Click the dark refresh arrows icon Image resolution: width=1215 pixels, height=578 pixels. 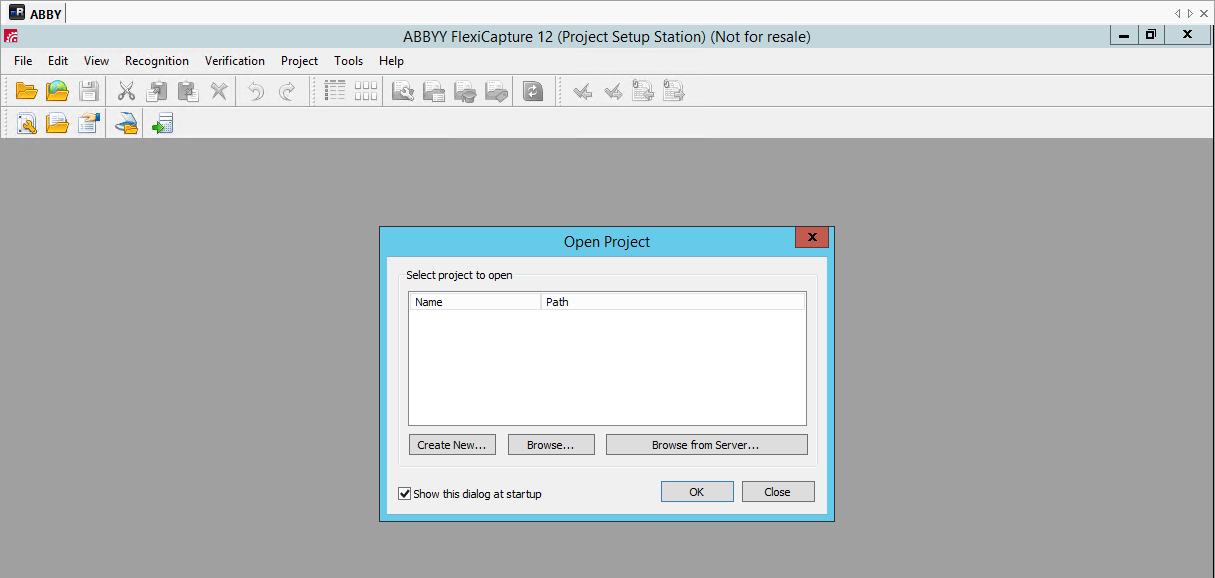tap(533, 92)
